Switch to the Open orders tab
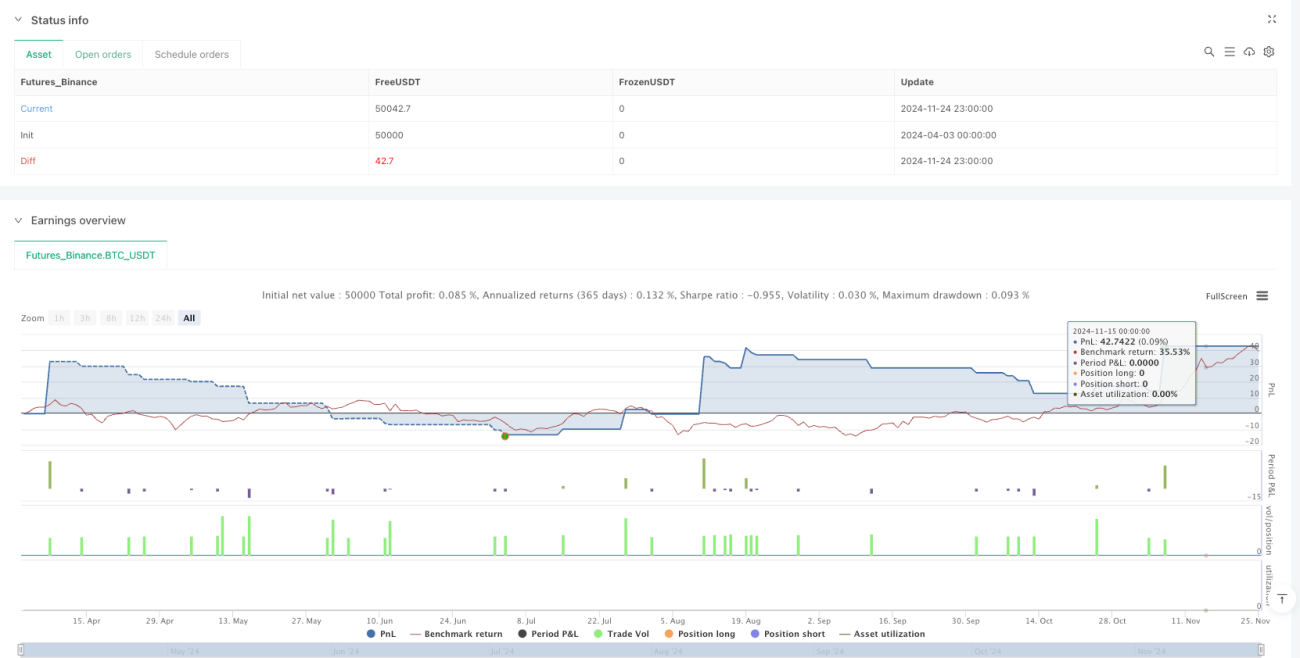This screenshot has height=658, width=1300. (103, 54)
